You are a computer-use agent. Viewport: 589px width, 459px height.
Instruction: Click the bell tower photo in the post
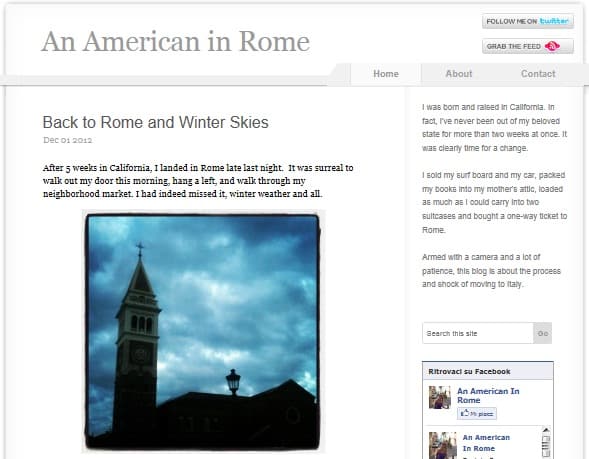(x=203, y=331)
